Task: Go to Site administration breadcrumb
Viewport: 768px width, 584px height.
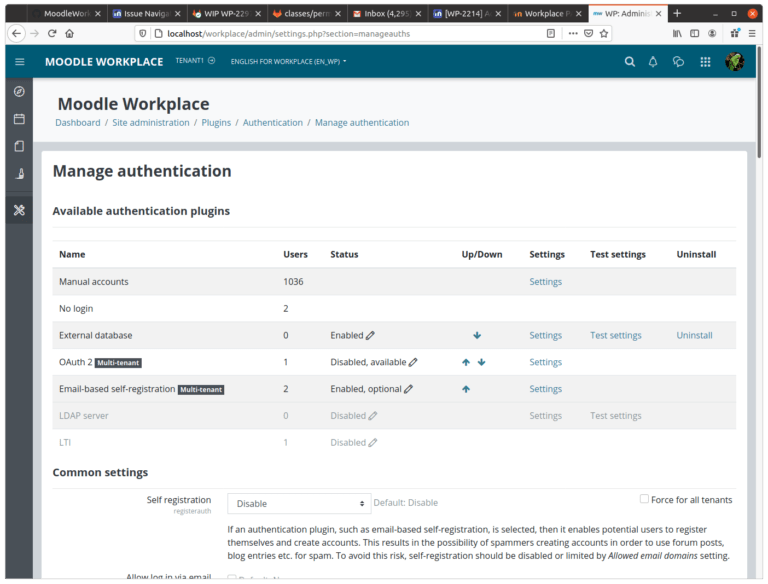Action: pos(151,122)
